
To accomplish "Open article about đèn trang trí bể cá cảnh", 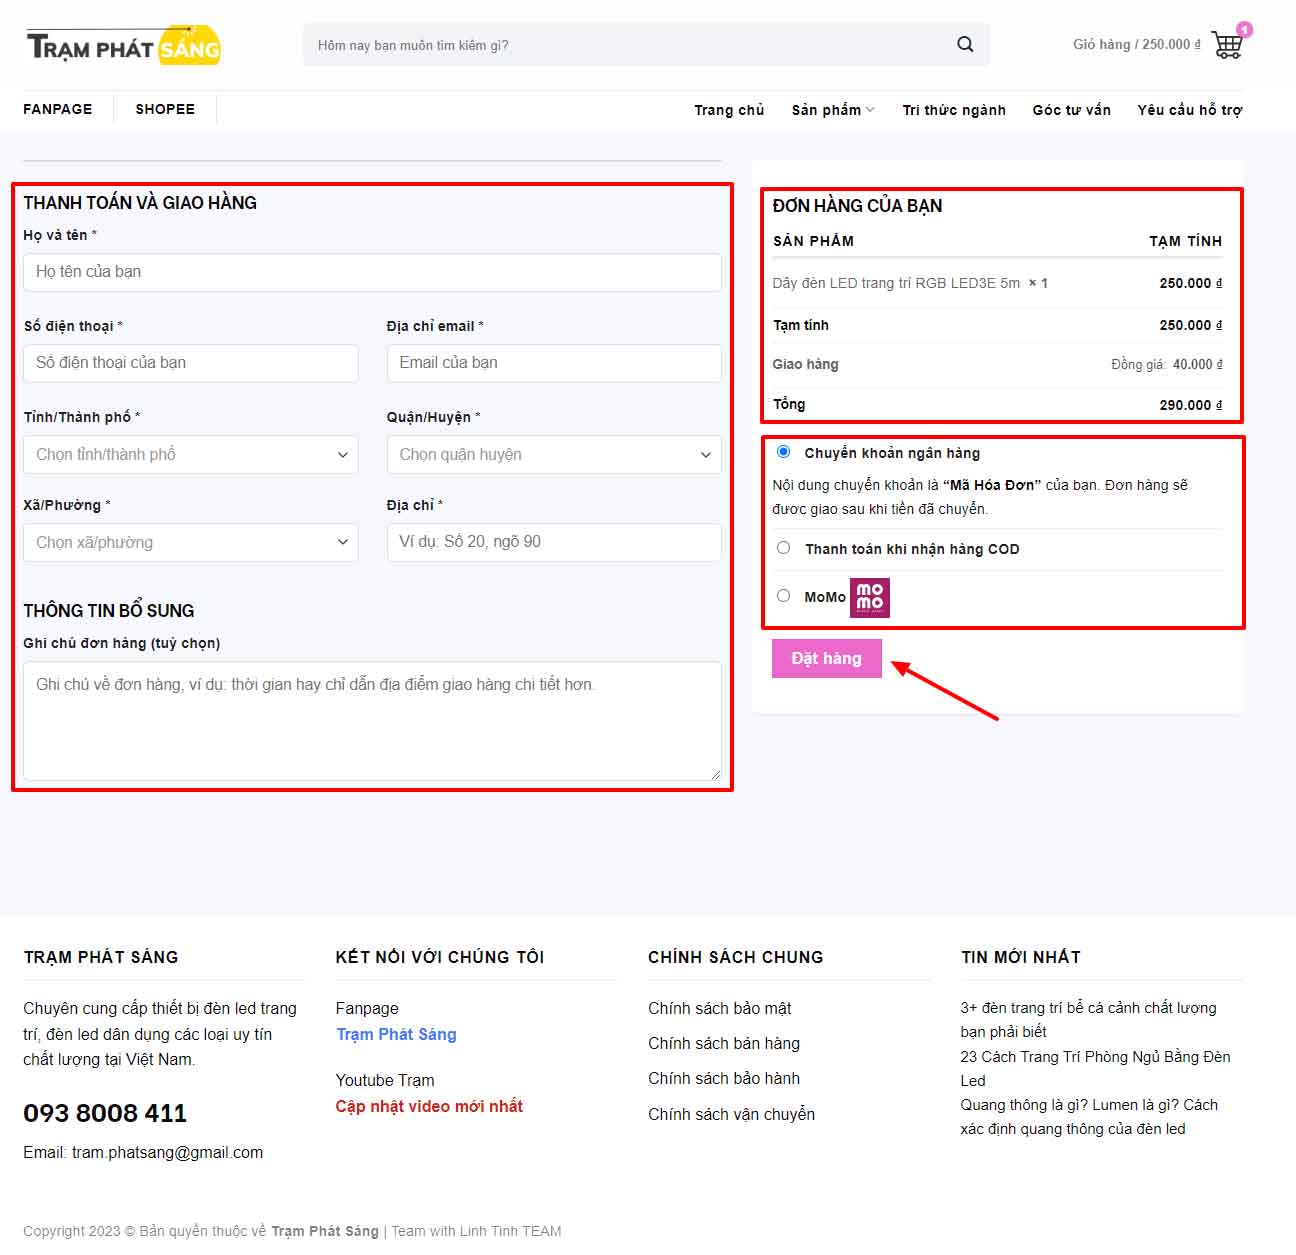I will point(1088,1019).
